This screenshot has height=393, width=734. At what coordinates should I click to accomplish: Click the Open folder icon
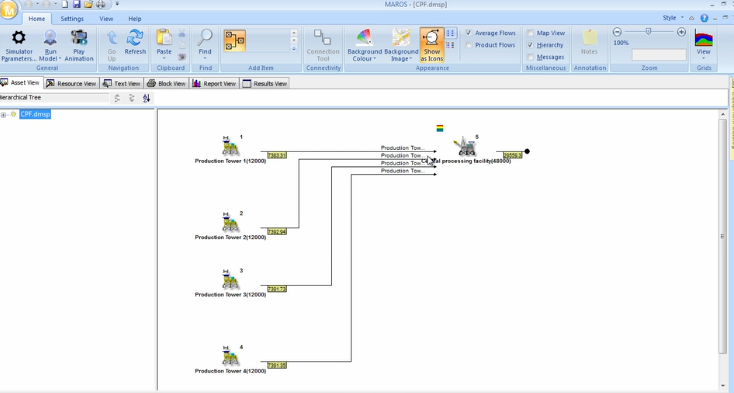click(88, 4)
